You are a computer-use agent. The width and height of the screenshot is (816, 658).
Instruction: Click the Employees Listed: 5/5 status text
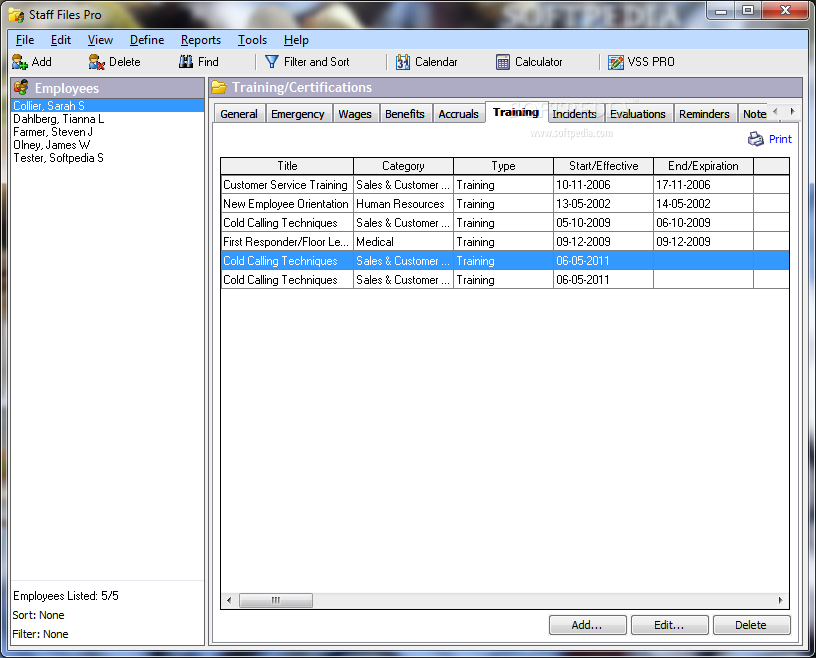(66, 596)
